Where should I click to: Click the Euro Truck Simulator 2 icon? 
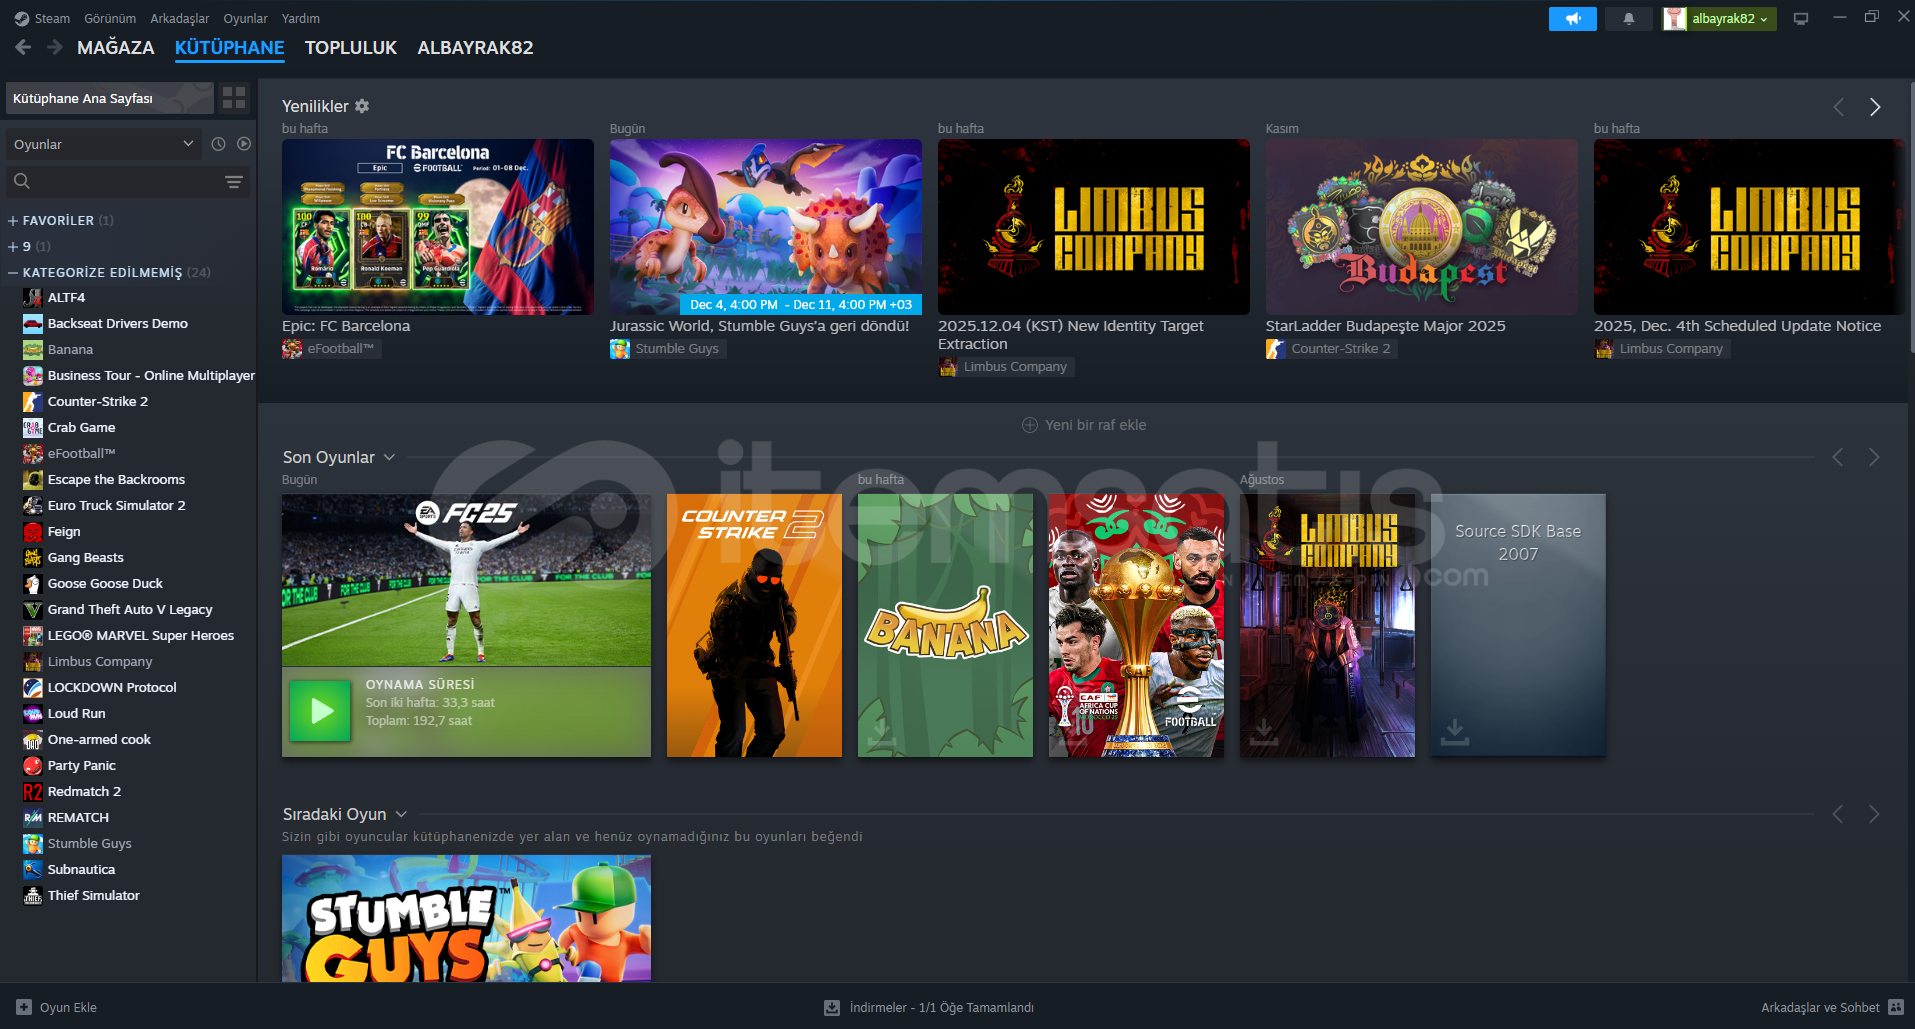click(33, 506)
